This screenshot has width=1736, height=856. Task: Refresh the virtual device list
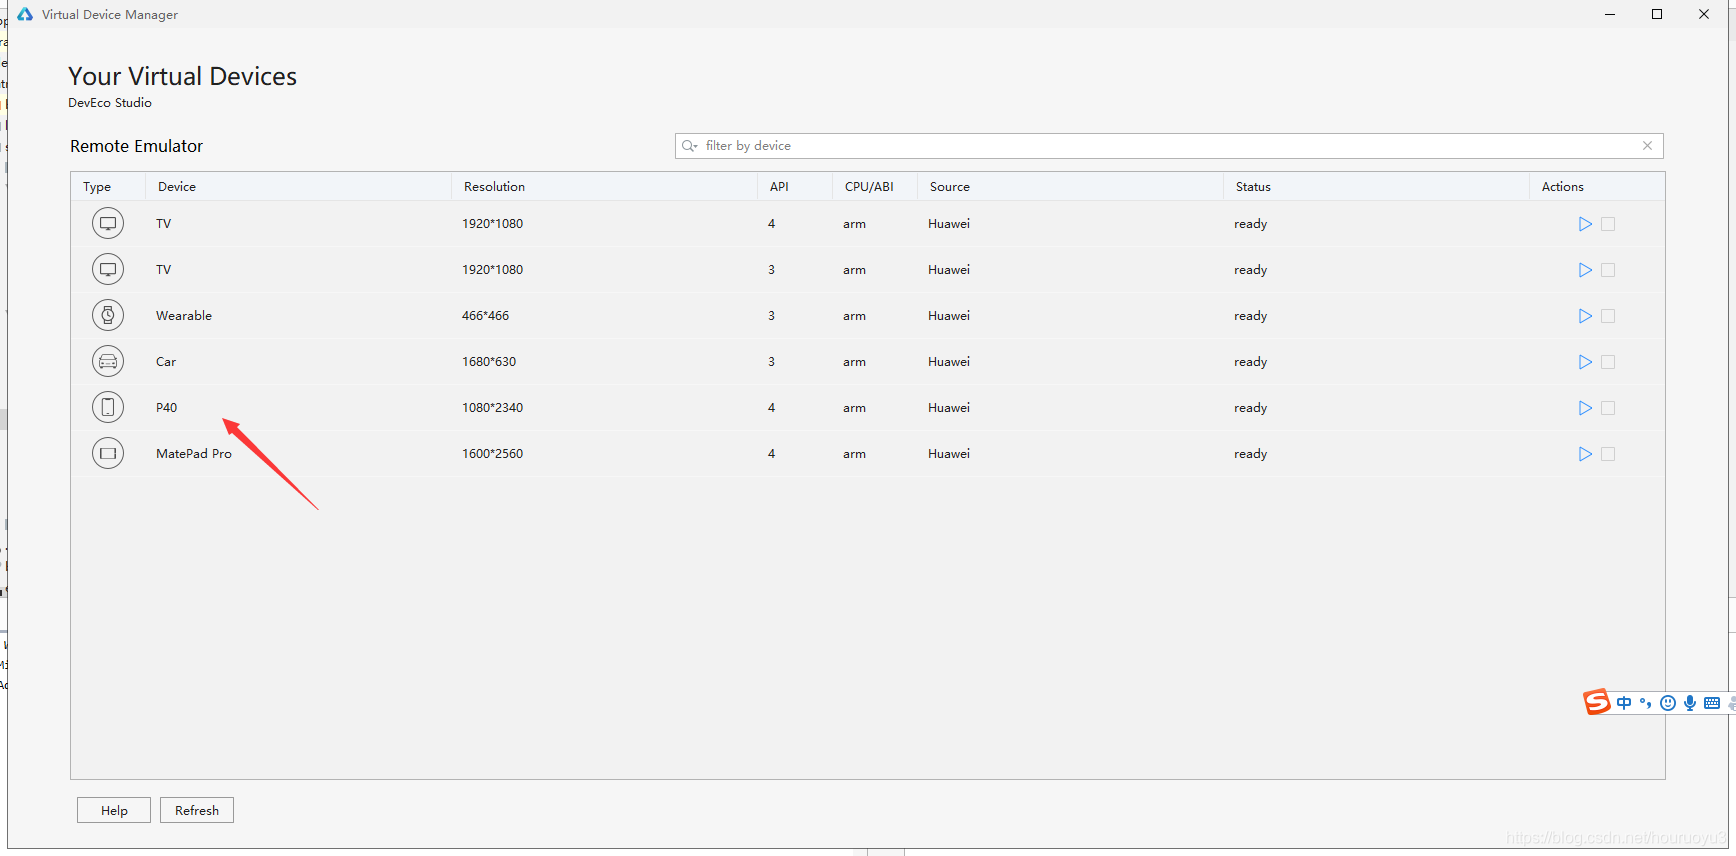click(197, 810)
